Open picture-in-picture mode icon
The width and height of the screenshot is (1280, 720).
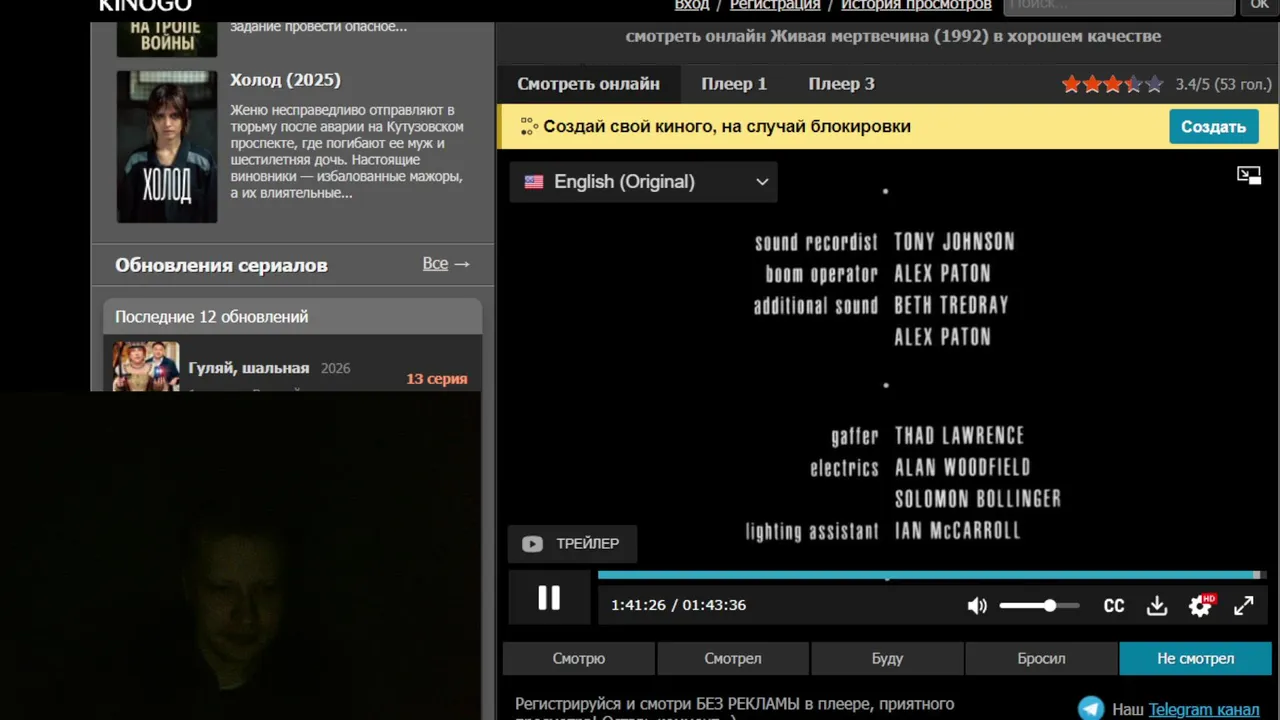[x=1248, y=176]
